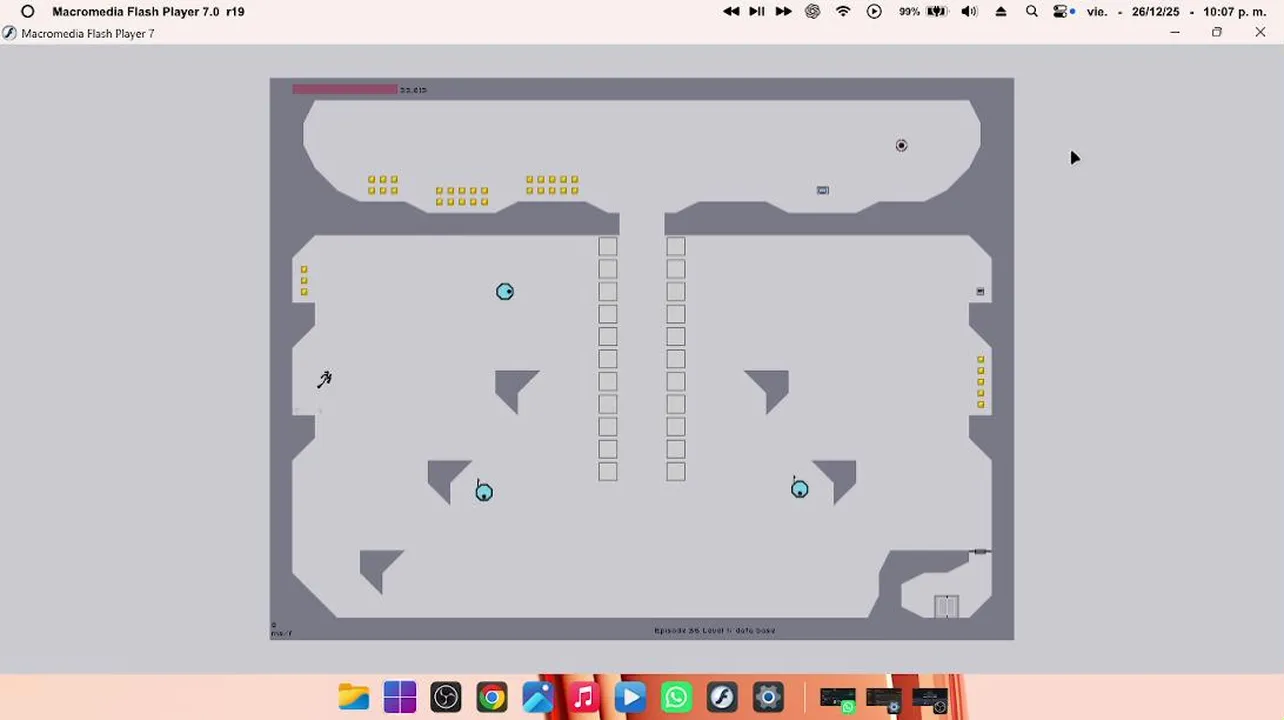The width and height of the screenshot is (1284, 720).
Task: Open the file manager folder in the dock
Action: [x=354, y=697]
